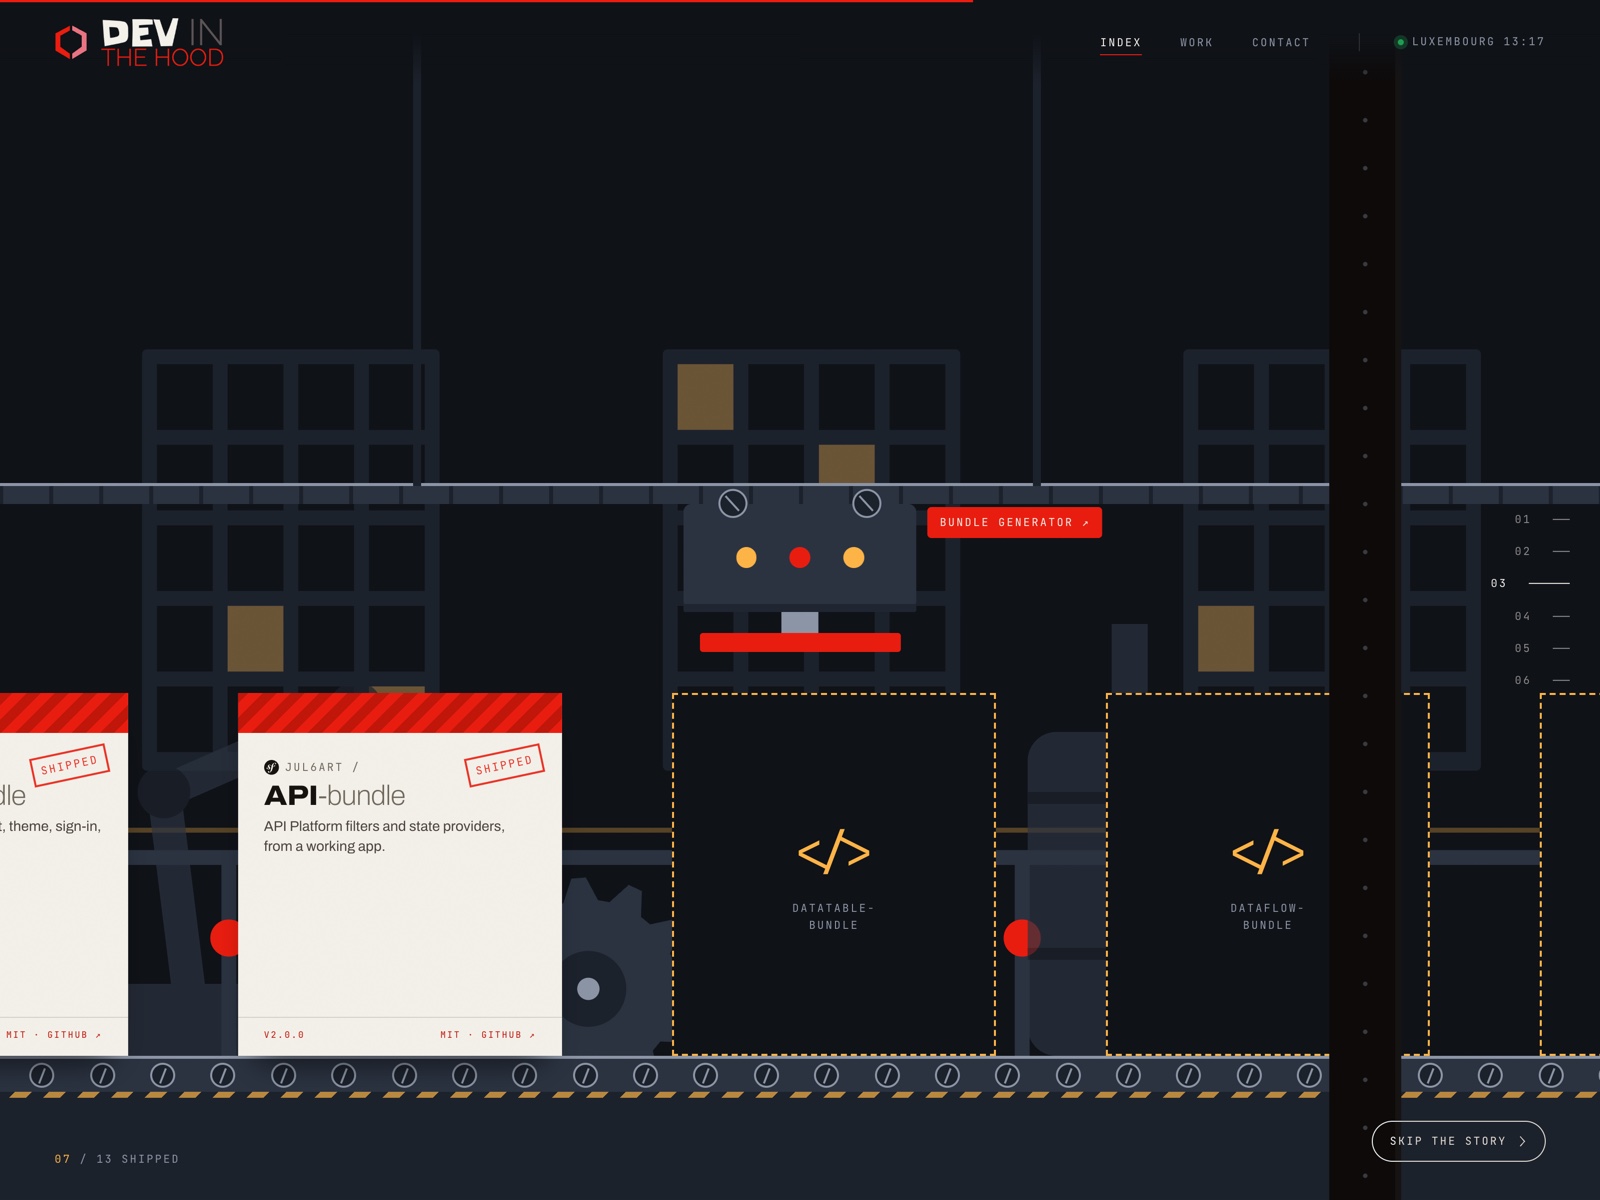Click the chevron in SKIP THE STORY
The width and height of the screenshot is (1600, 1200).
pos(1523,1141)
